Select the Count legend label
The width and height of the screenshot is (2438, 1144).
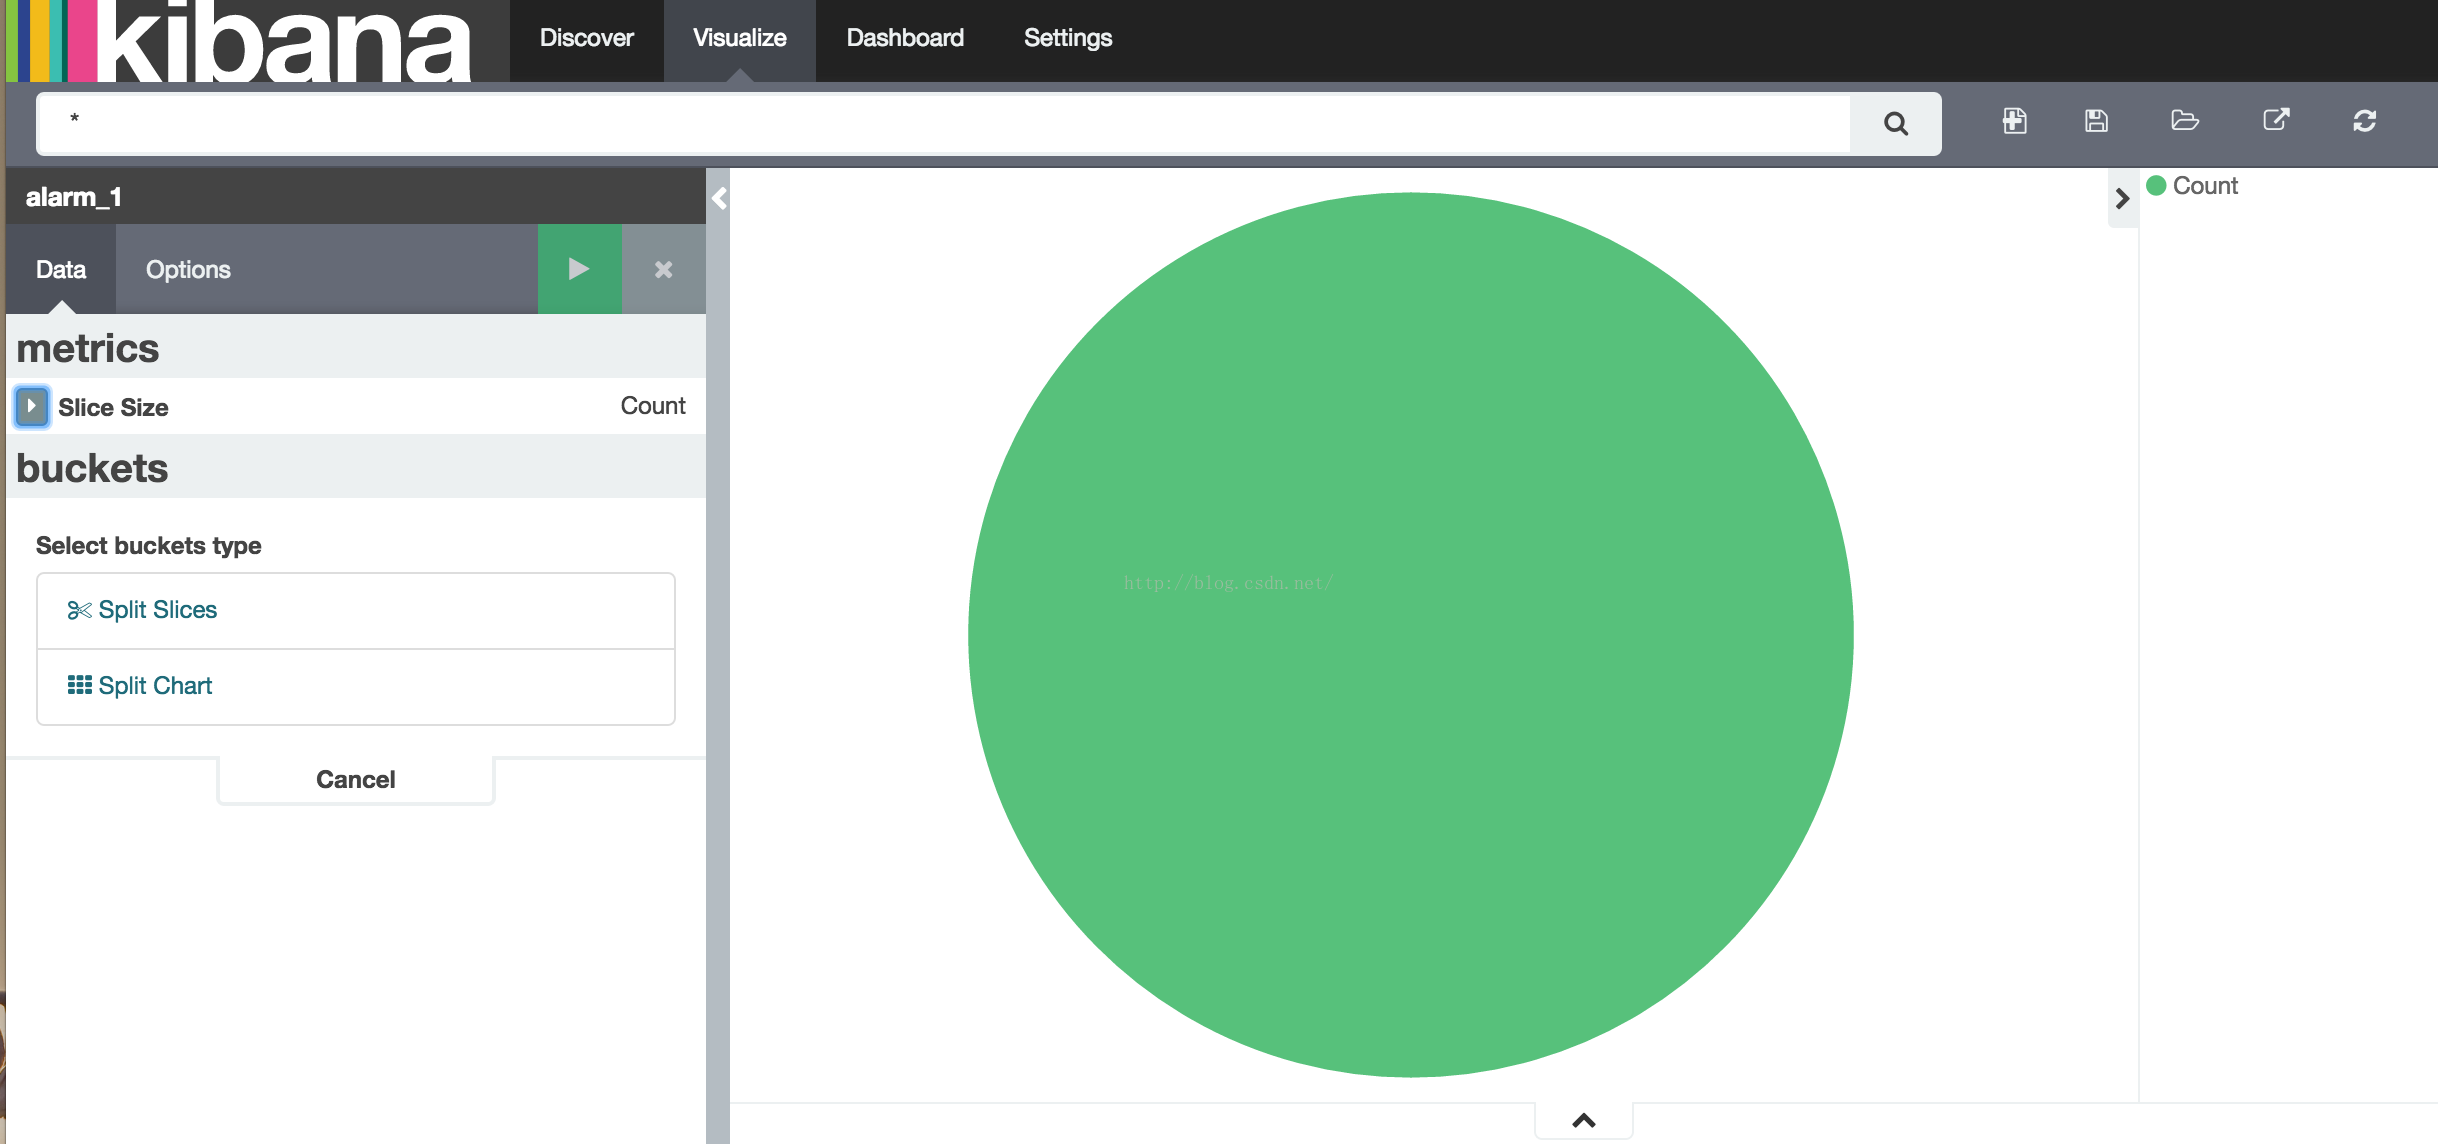pos(2204,186)
